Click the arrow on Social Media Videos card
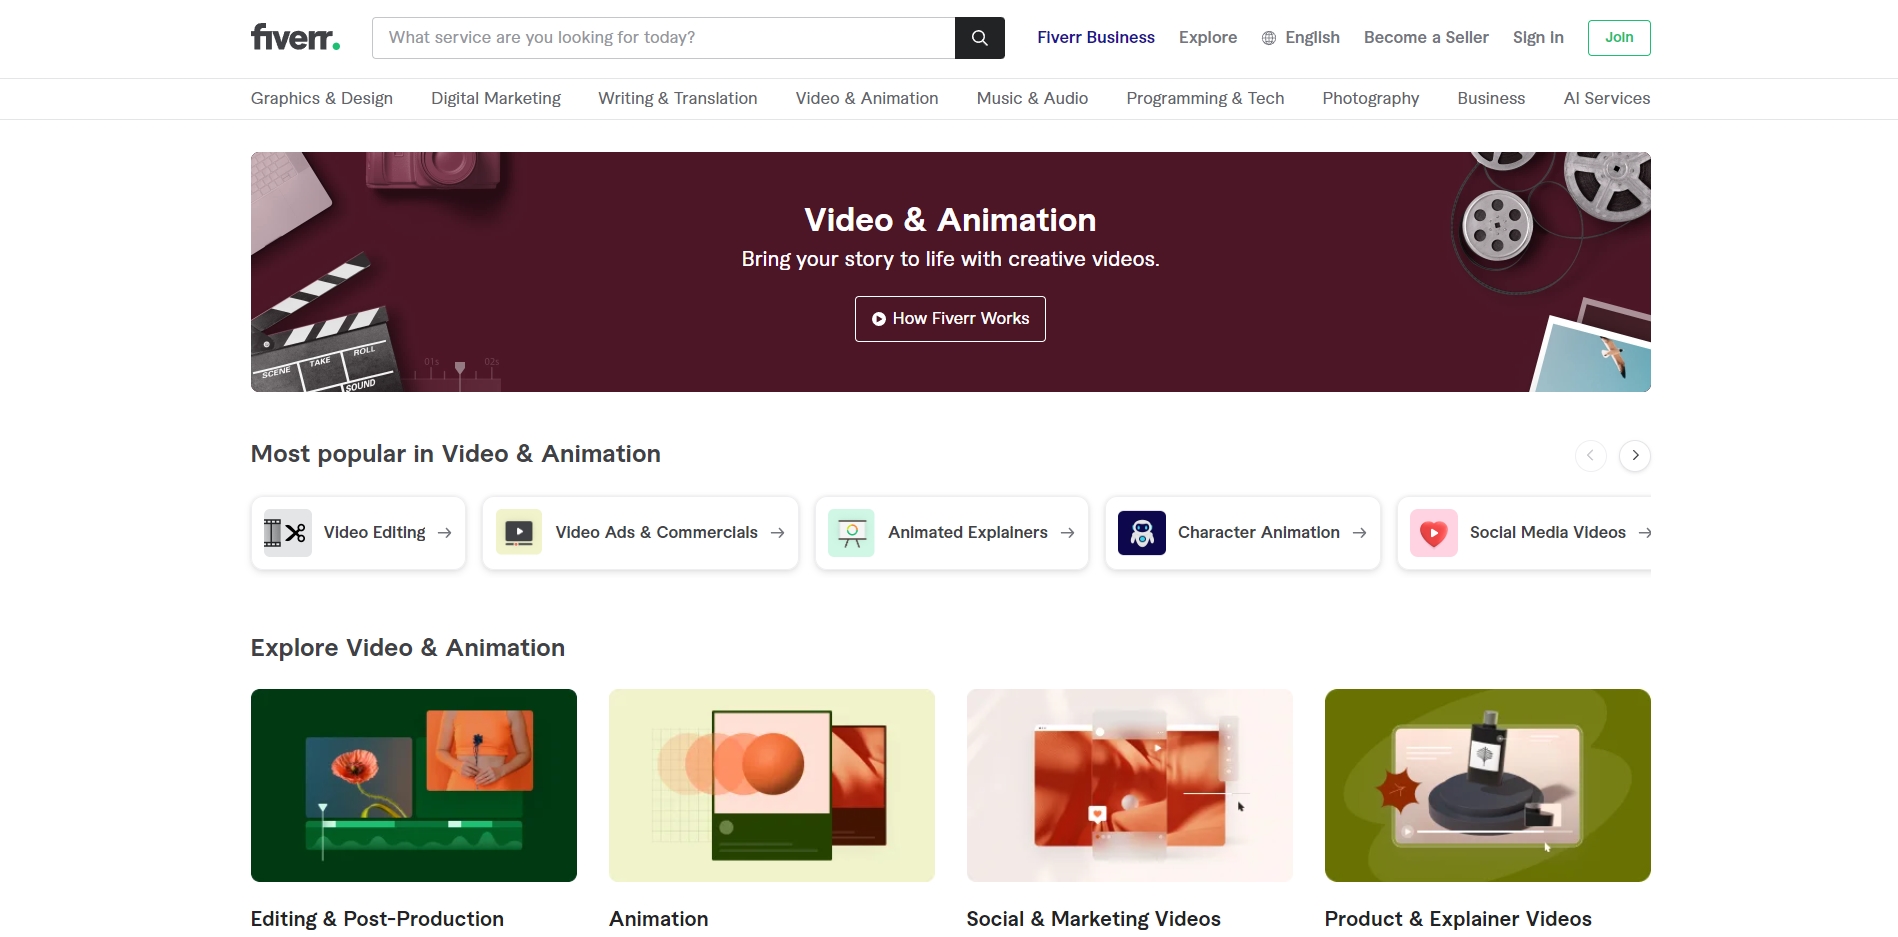 (1645, 533)
